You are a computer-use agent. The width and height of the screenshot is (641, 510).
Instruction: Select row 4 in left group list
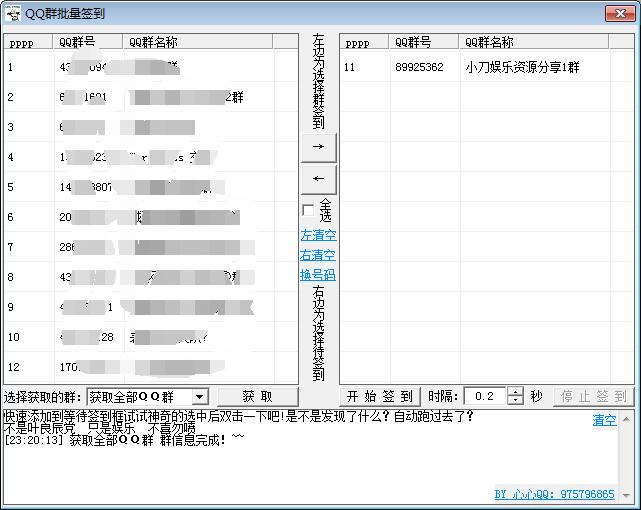[x=151, y=157]
